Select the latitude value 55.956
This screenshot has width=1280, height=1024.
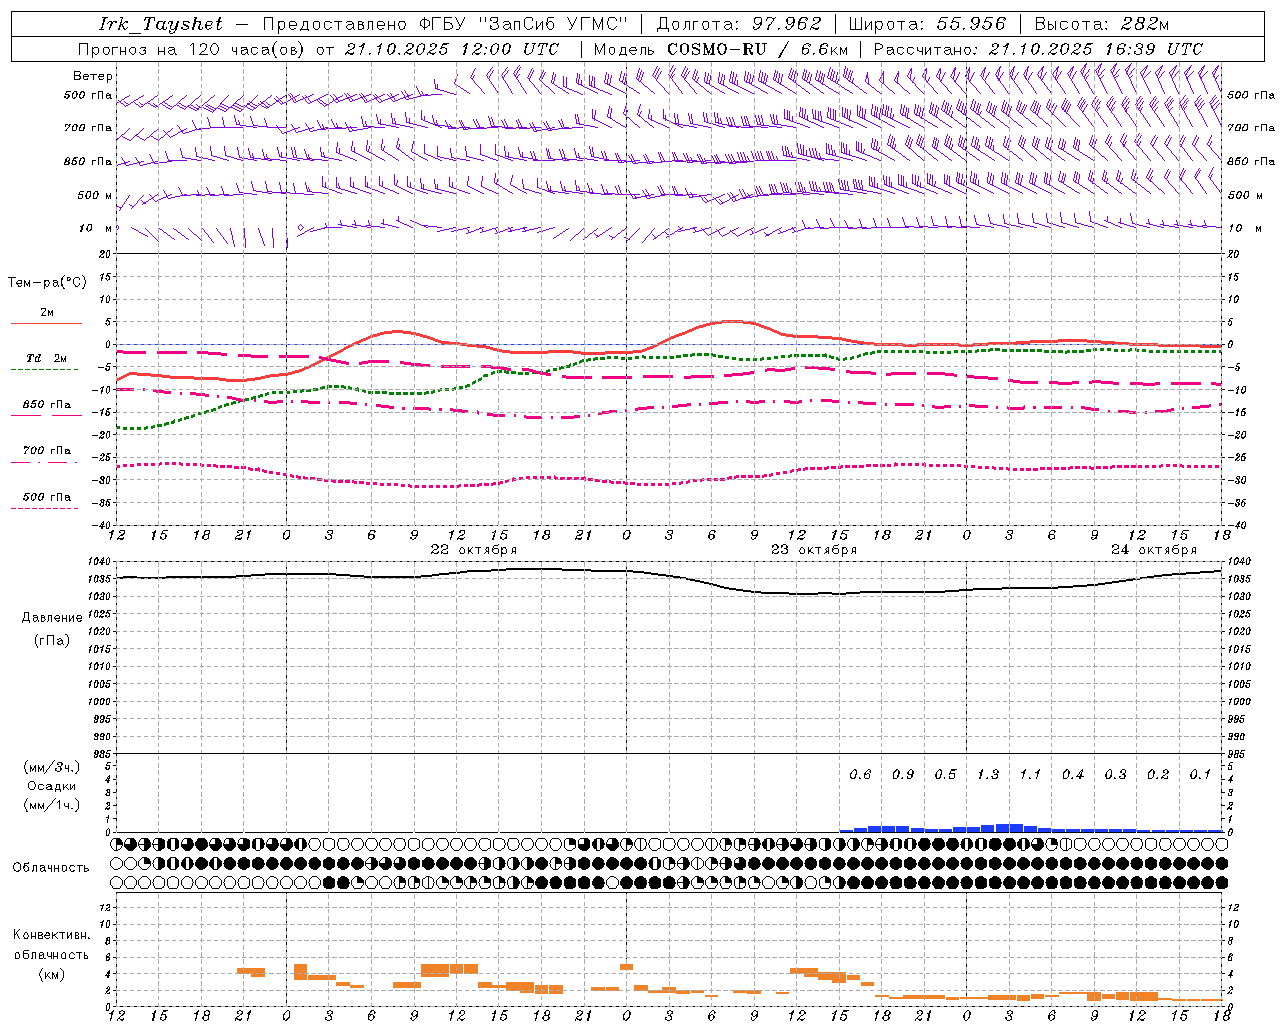(x=971, y=24)
